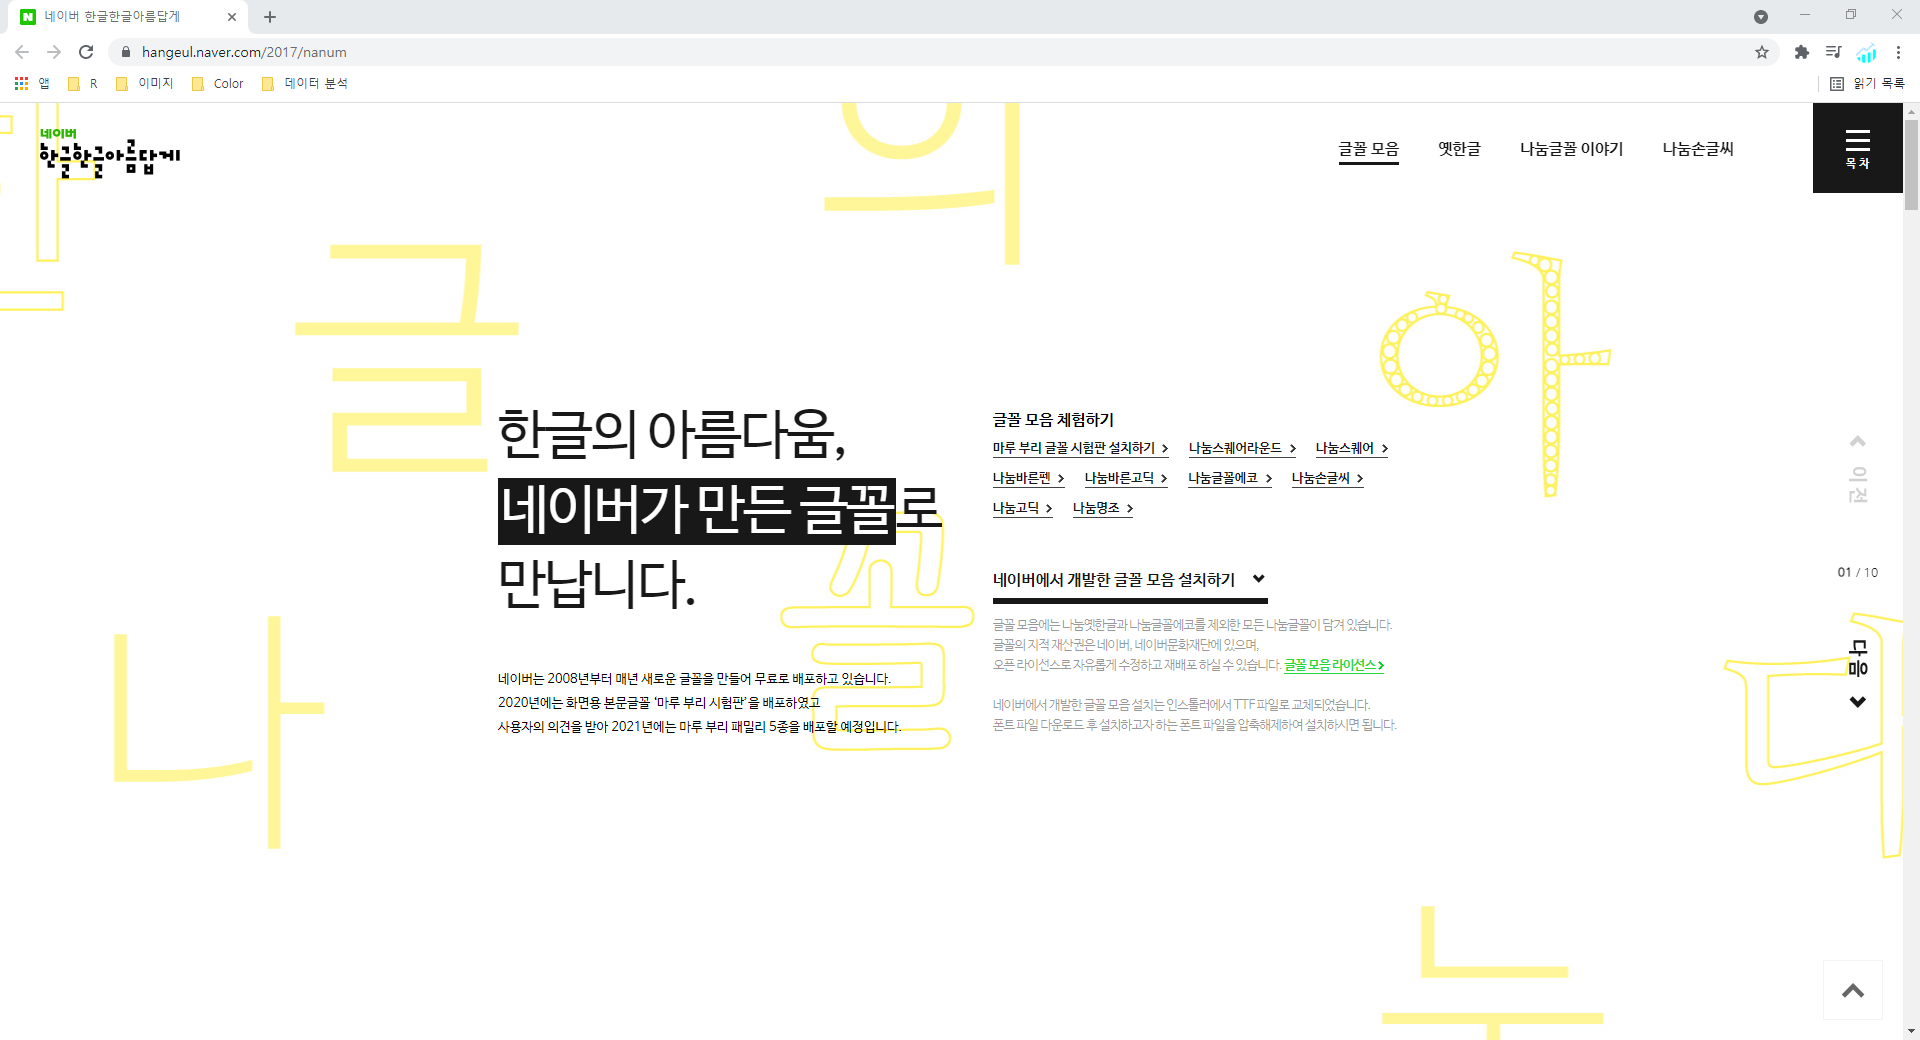The height and width of the screenshot is (1040, 1920).
Task: Click the 한글의 아름다움 headline
Action: pos(672,434)
